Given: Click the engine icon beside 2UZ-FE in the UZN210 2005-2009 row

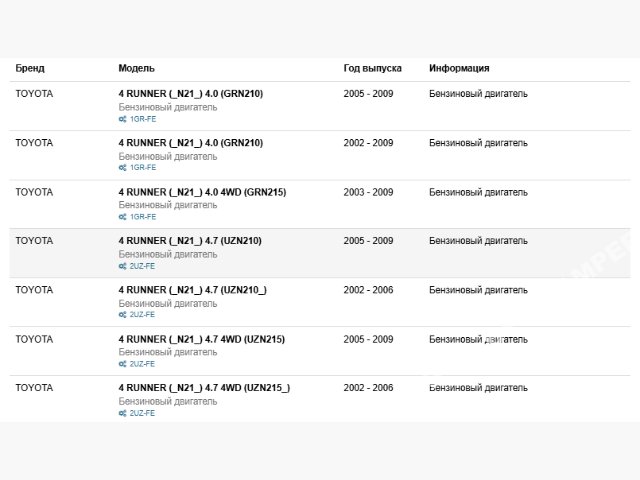Looking at the screenshot, I should pyautogui.click(x=122, y=266).
